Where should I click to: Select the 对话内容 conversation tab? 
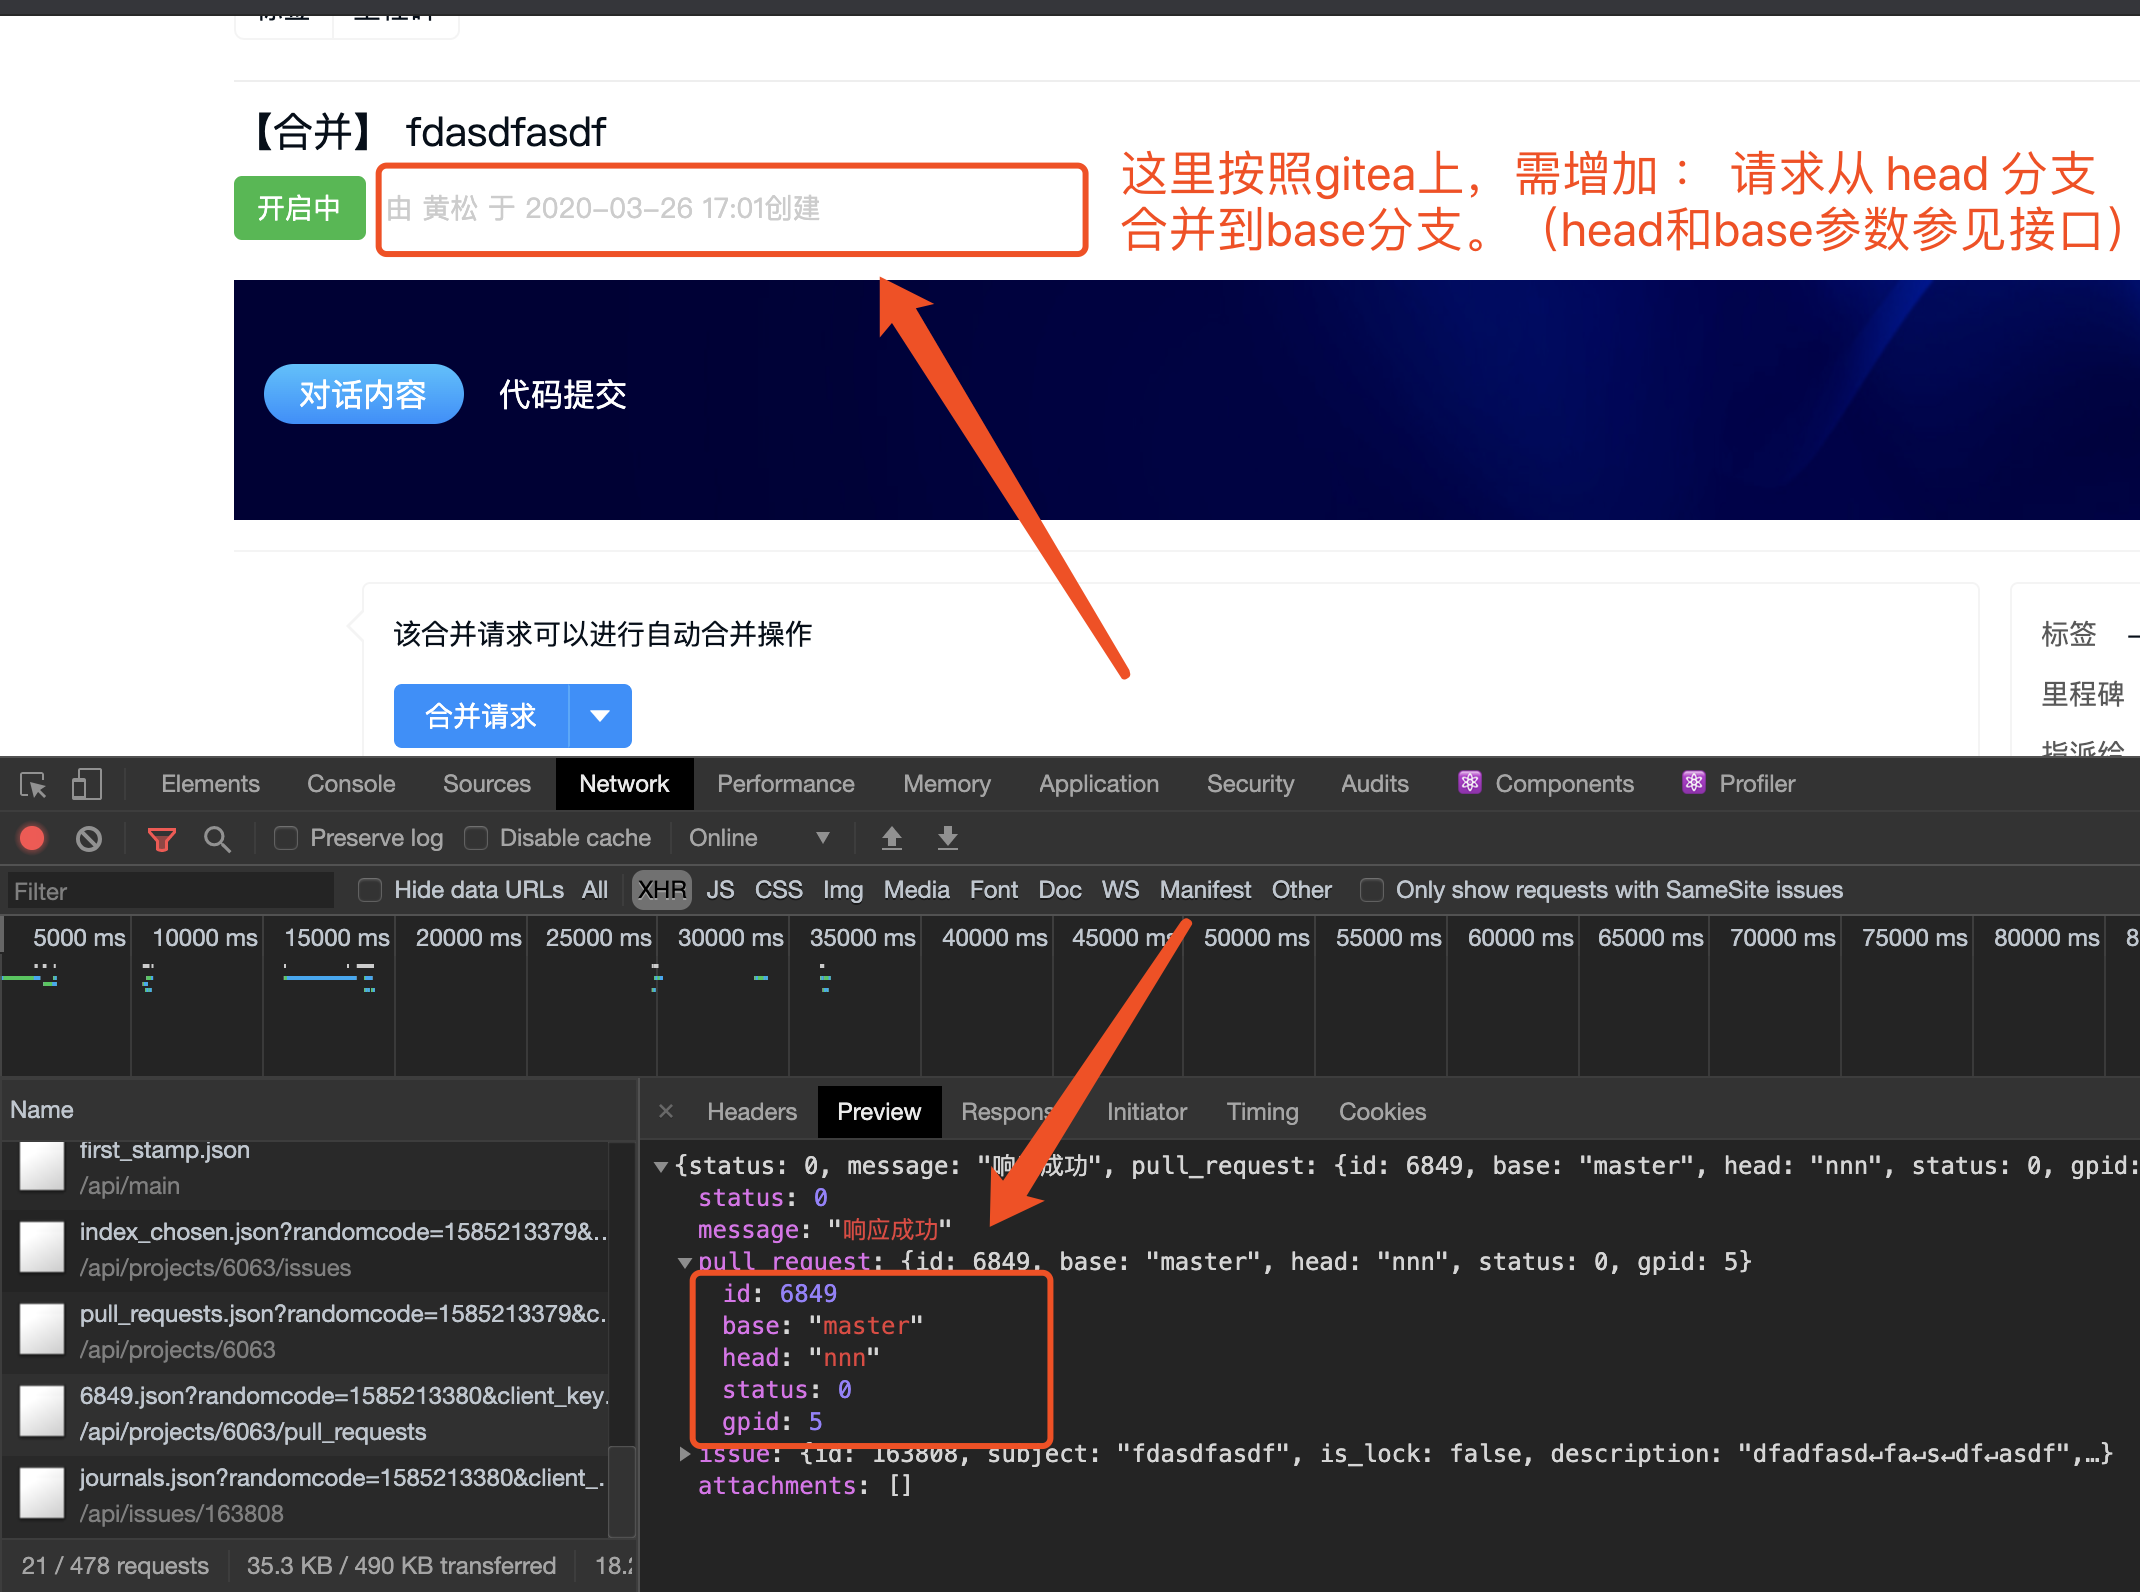point(363,395)
